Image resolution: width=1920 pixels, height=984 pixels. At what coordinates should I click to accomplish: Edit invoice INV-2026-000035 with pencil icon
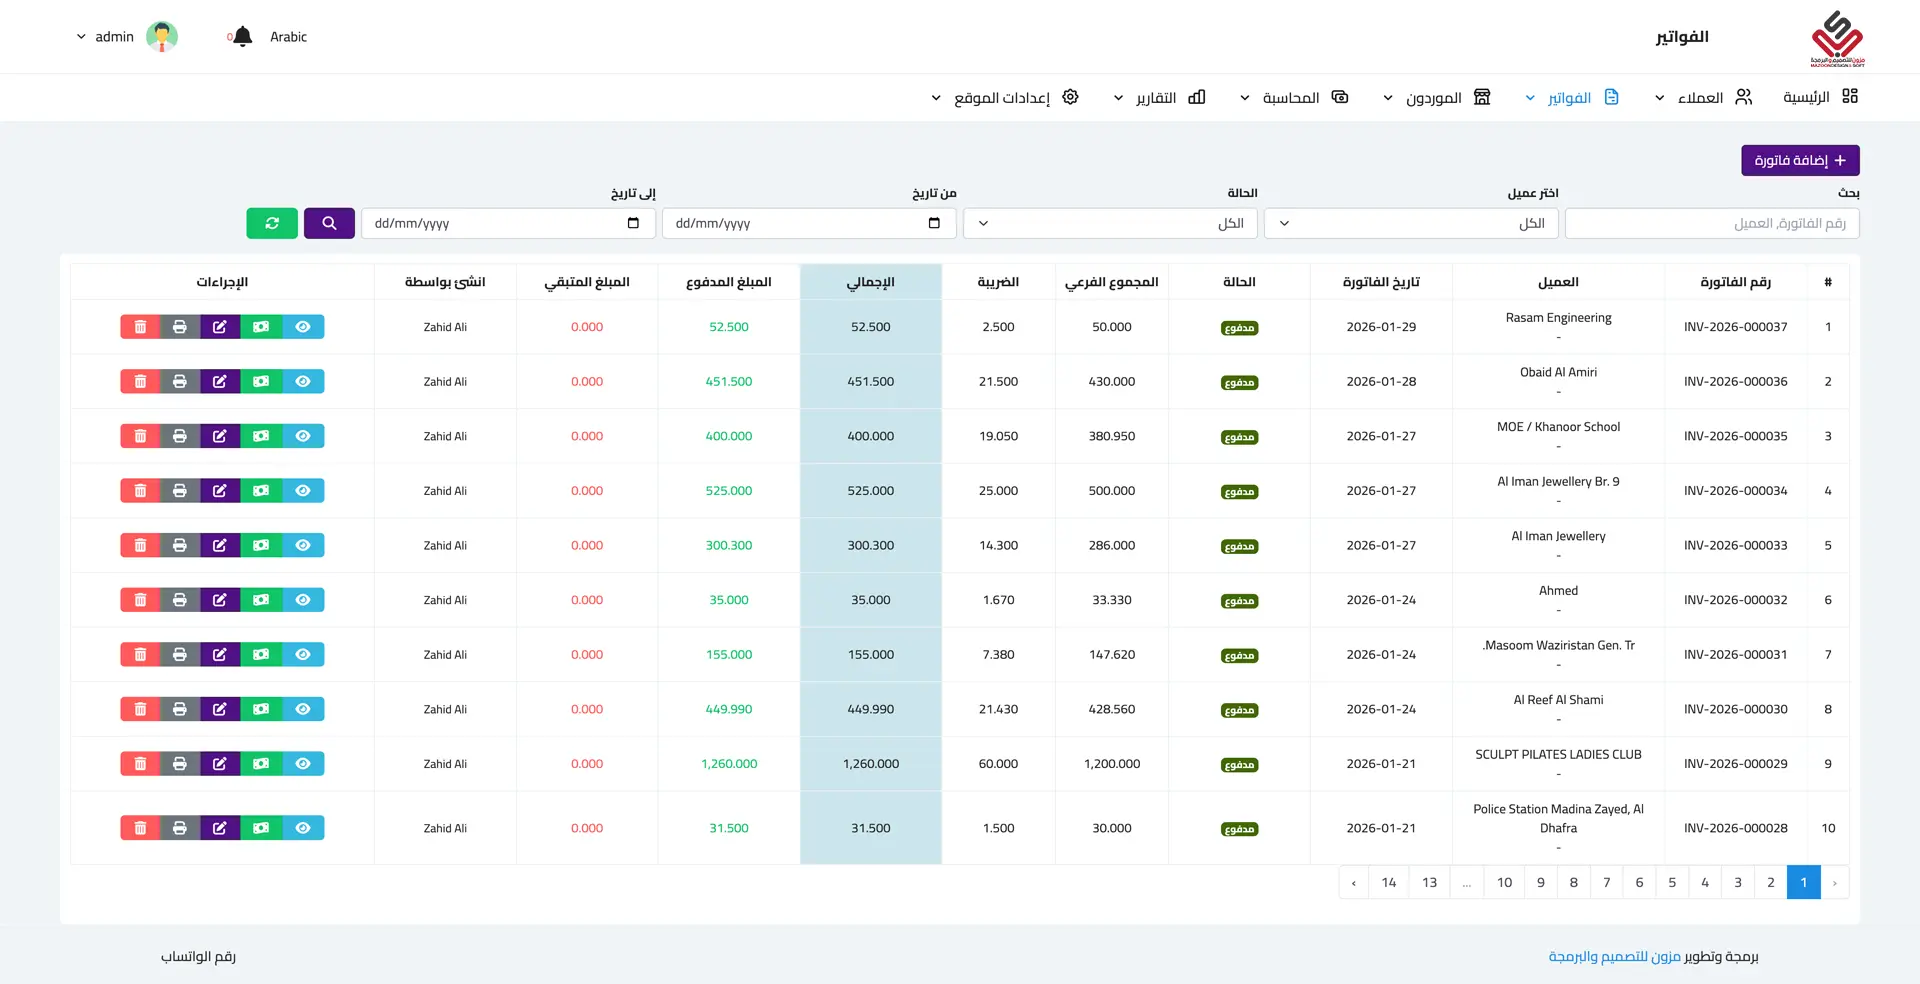(x=220, y=436)
